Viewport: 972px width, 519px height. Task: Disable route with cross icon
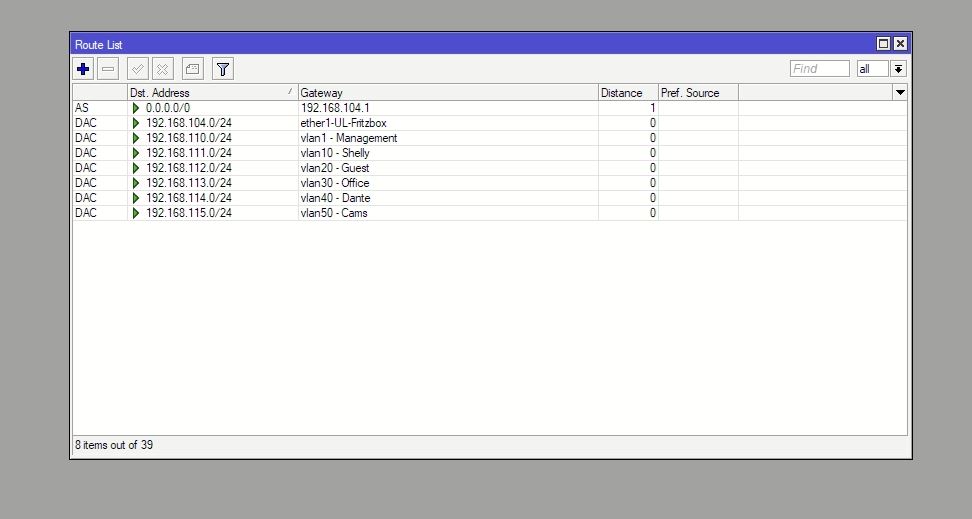coord(162,69)
